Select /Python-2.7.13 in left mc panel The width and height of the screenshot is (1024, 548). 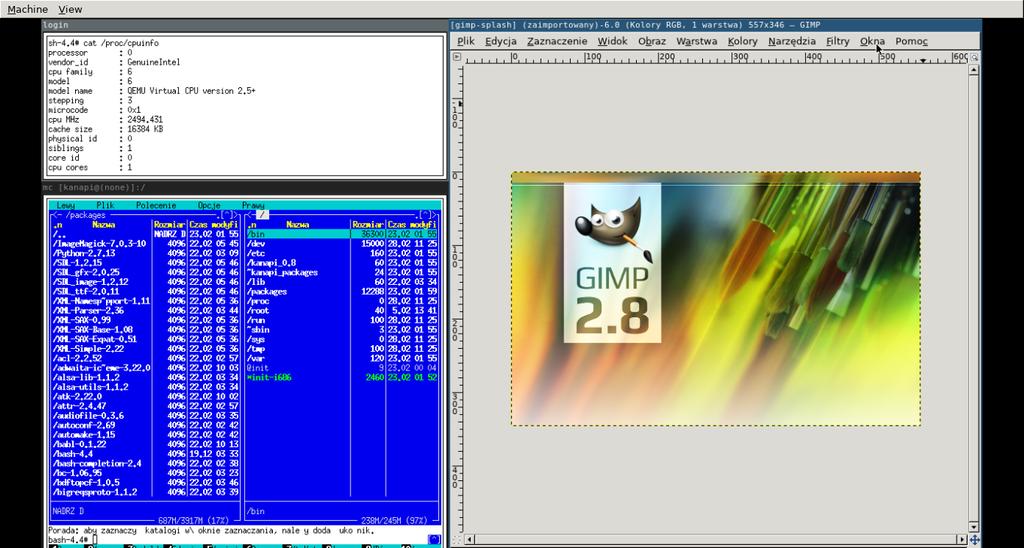[x=145, y=253]
